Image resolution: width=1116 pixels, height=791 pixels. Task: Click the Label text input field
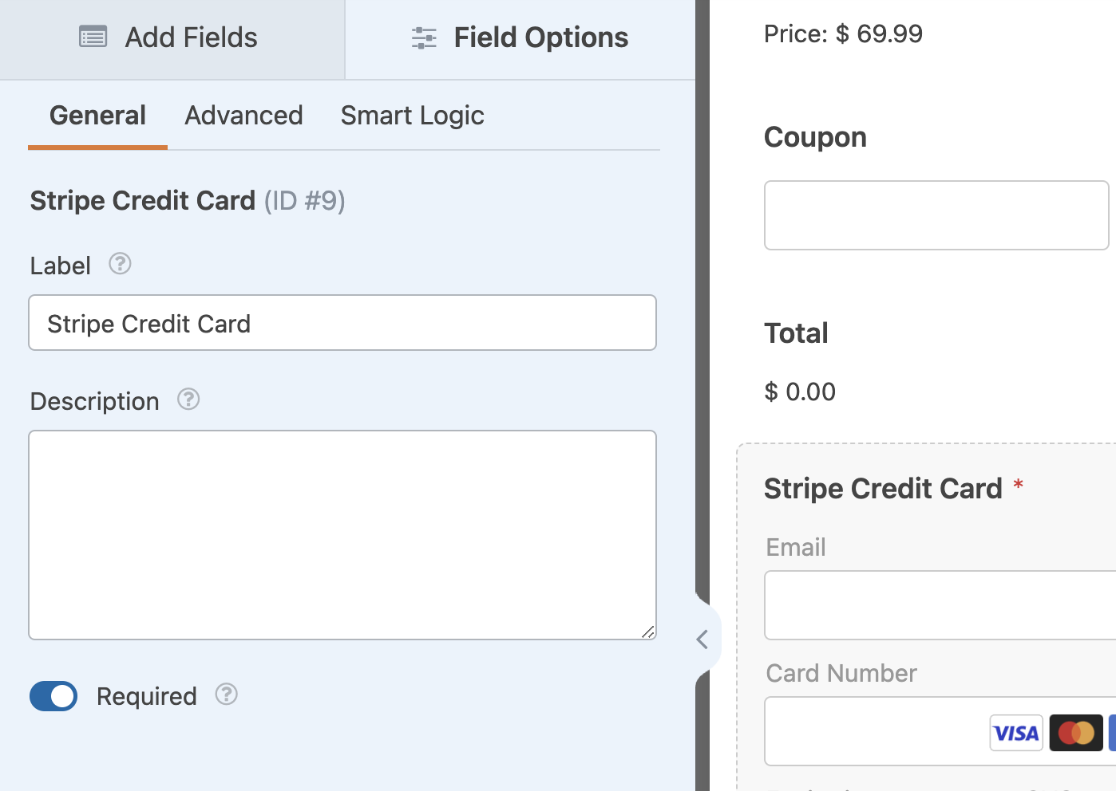coord(342,323)
